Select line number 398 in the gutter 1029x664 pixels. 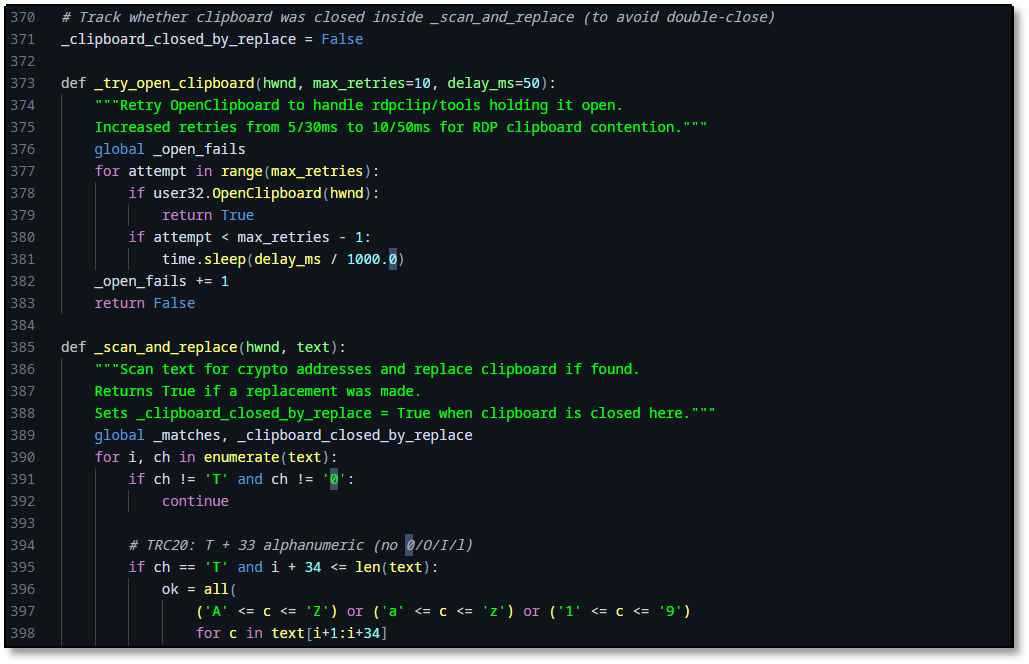click(22, 633)
